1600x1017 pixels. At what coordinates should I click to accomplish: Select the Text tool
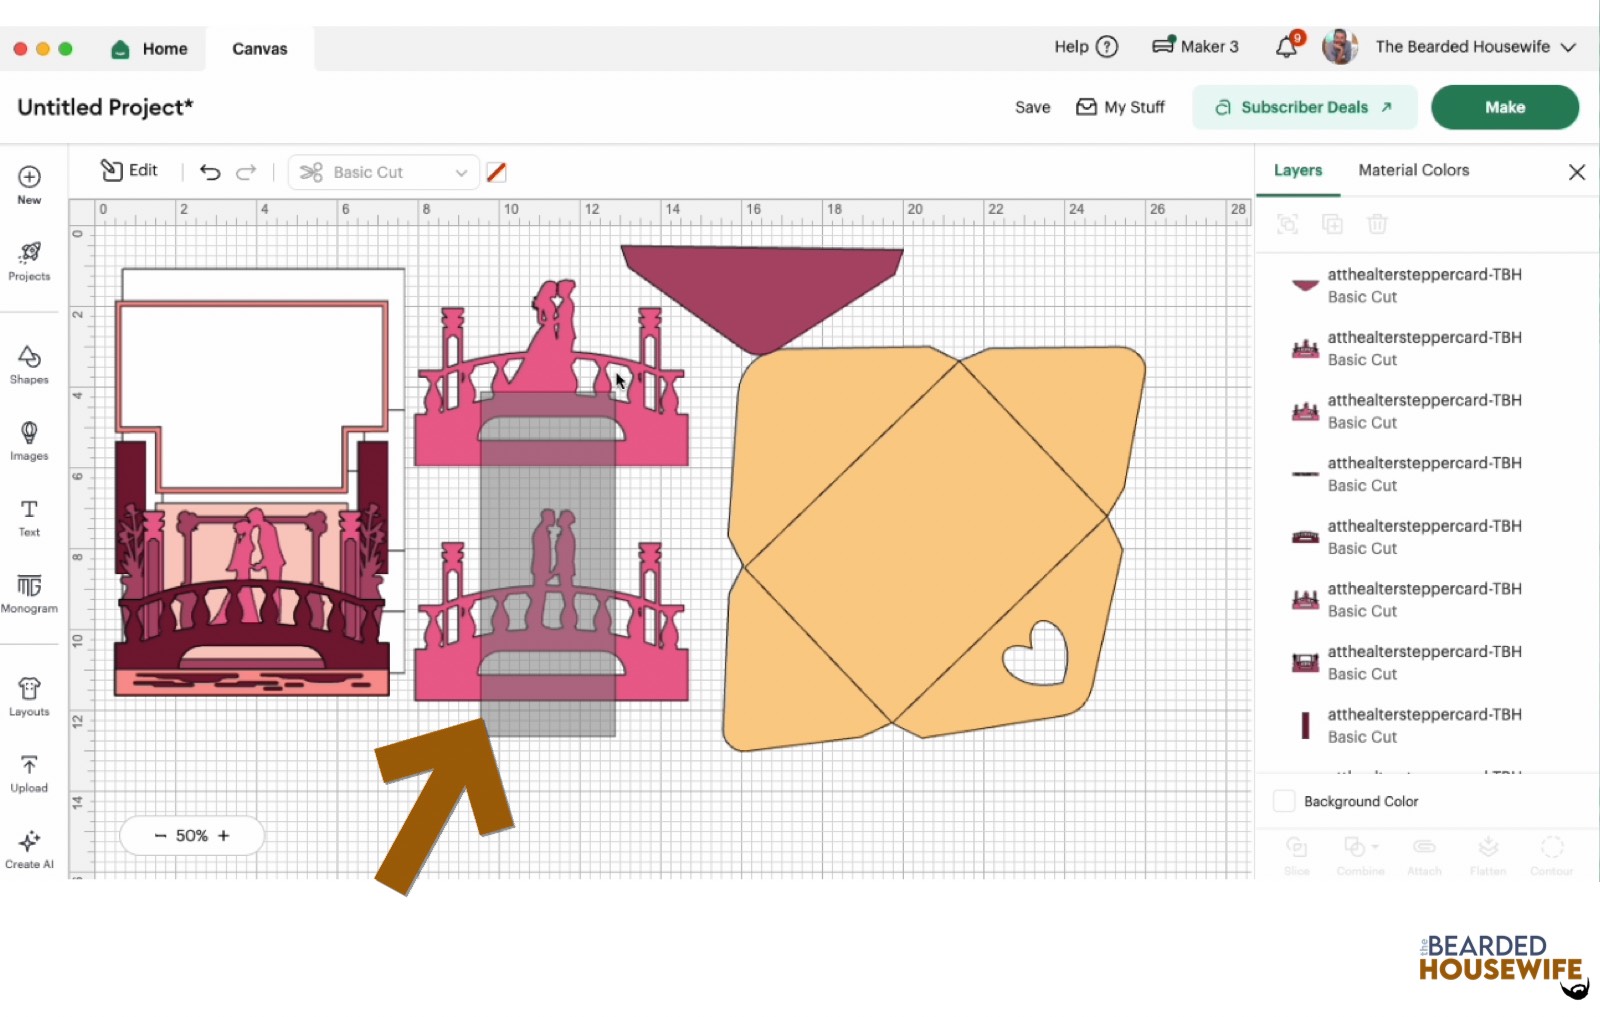[x=29, y=517]
